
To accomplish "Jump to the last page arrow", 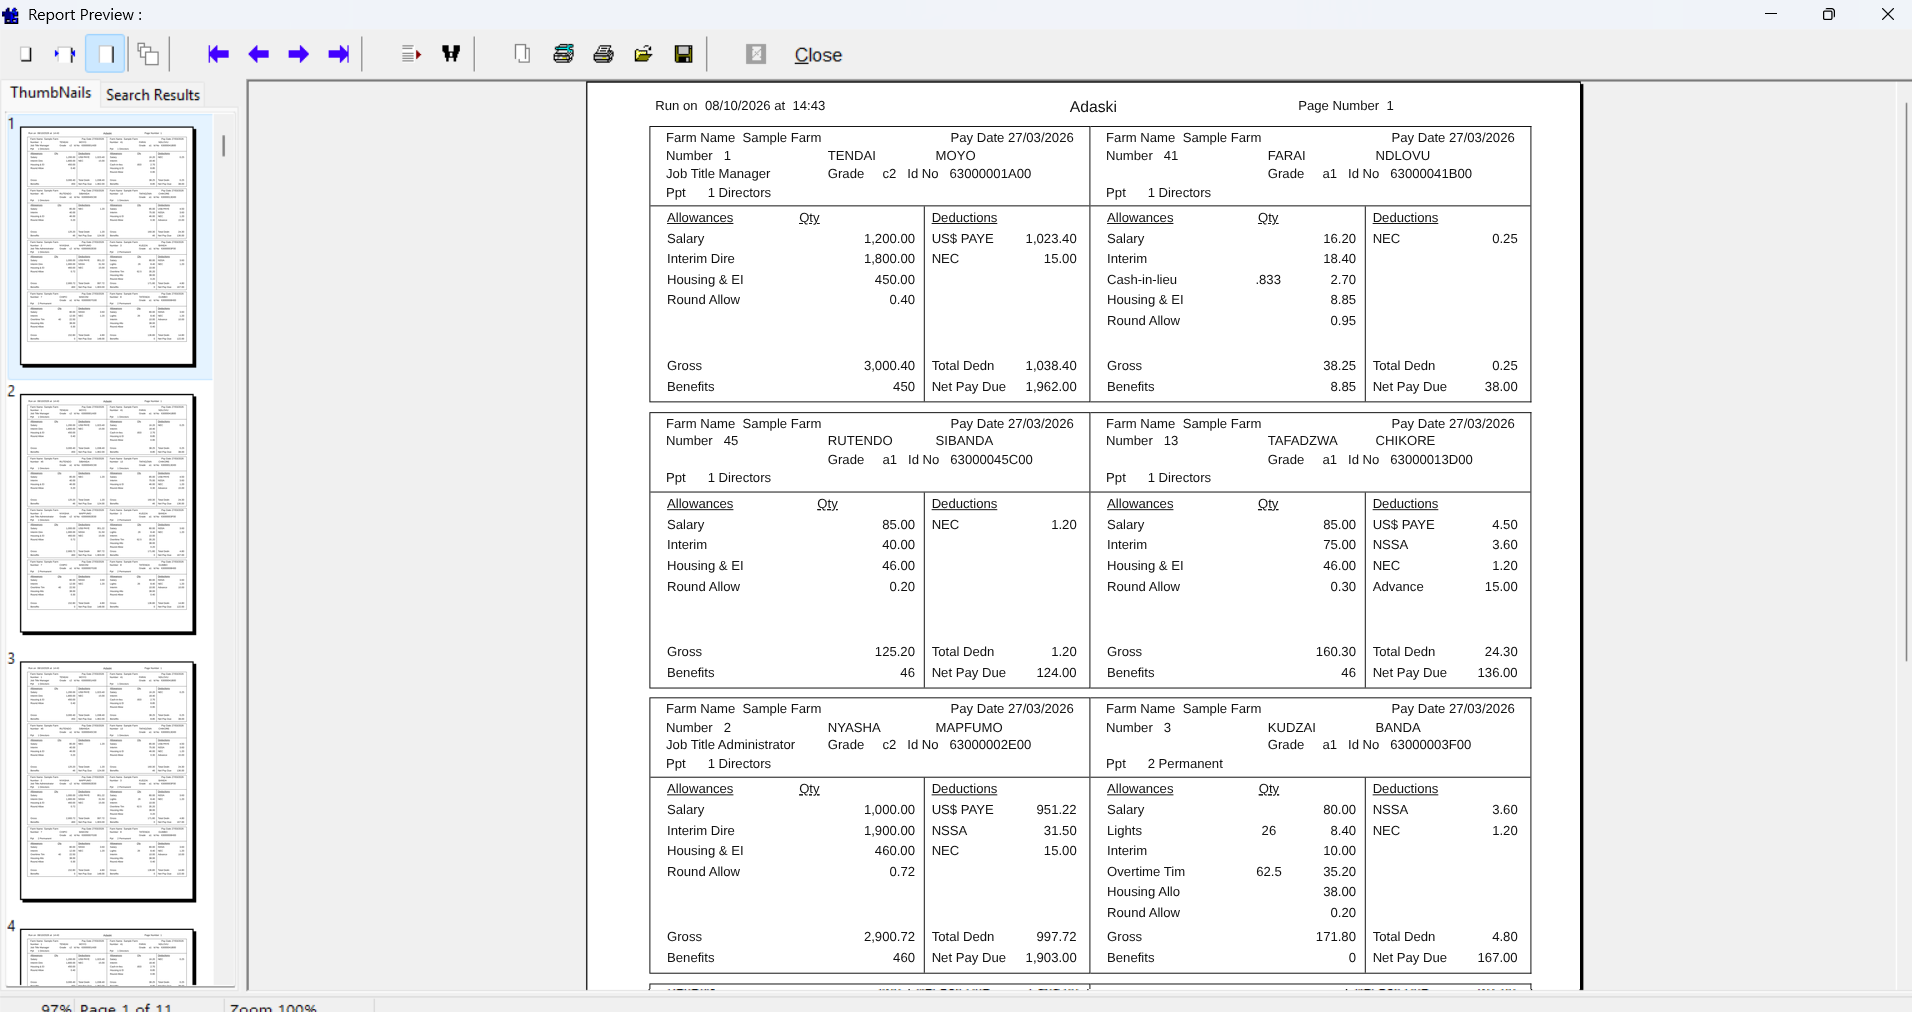I will 339,54.
